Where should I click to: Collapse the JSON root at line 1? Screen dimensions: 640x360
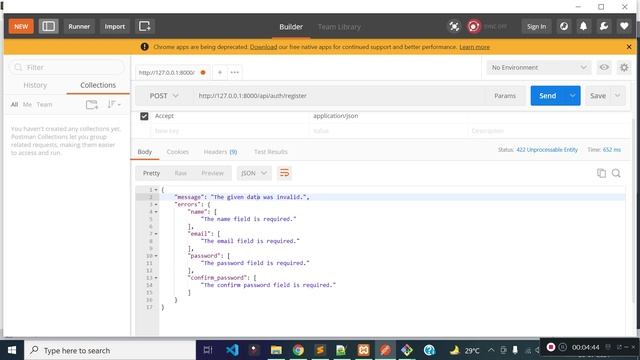pos(156,190)
